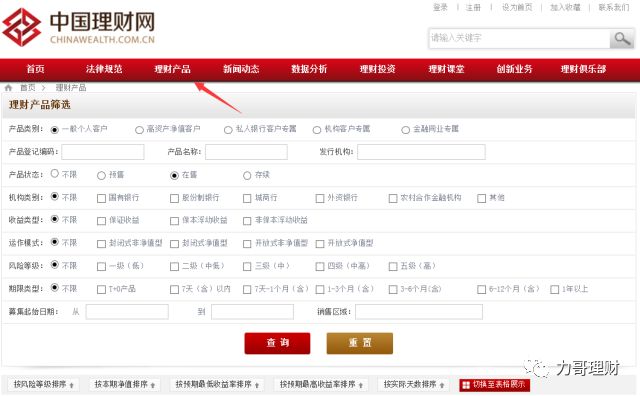Open the 数据分析 navigation tab
The width and height of the screenshot is (640, 396).
click(309, 69)
